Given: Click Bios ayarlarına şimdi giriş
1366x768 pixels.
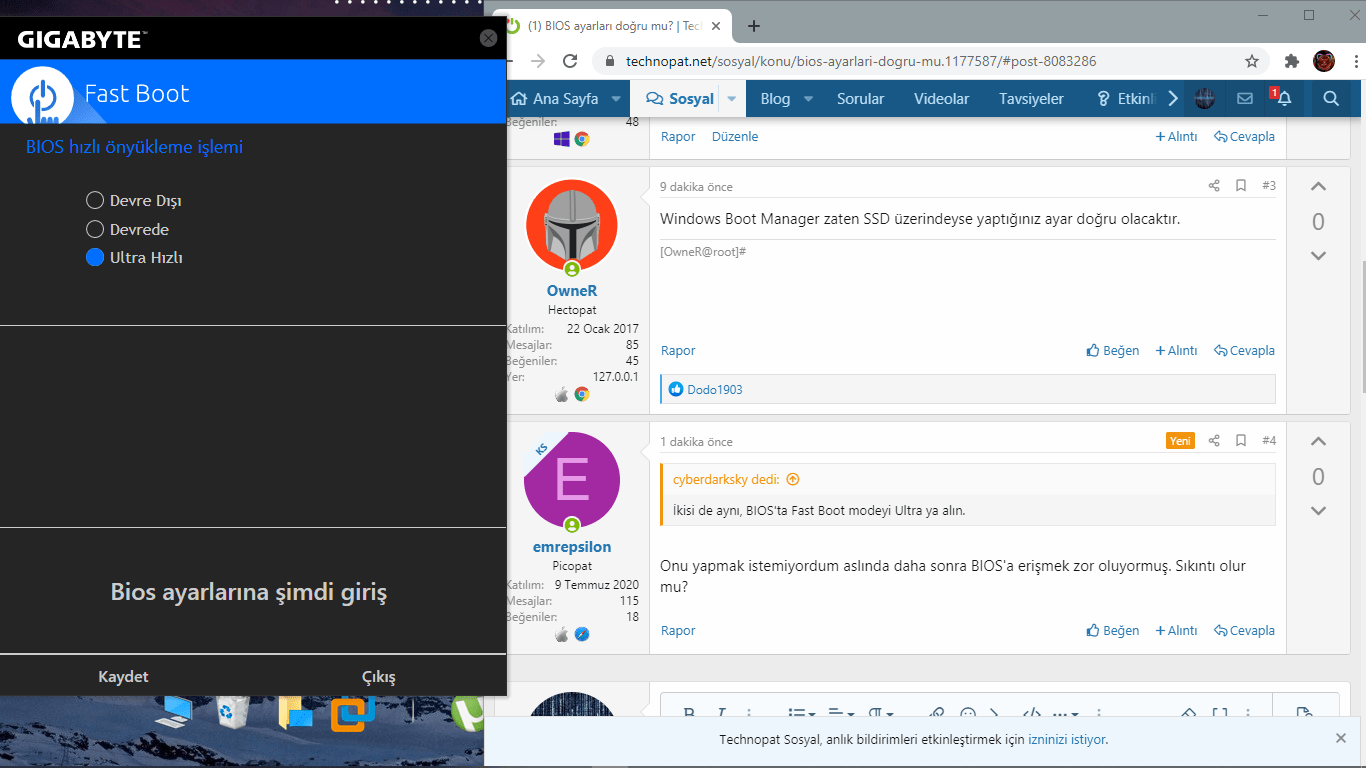Looking at the screenshot, I should (248, 592).
